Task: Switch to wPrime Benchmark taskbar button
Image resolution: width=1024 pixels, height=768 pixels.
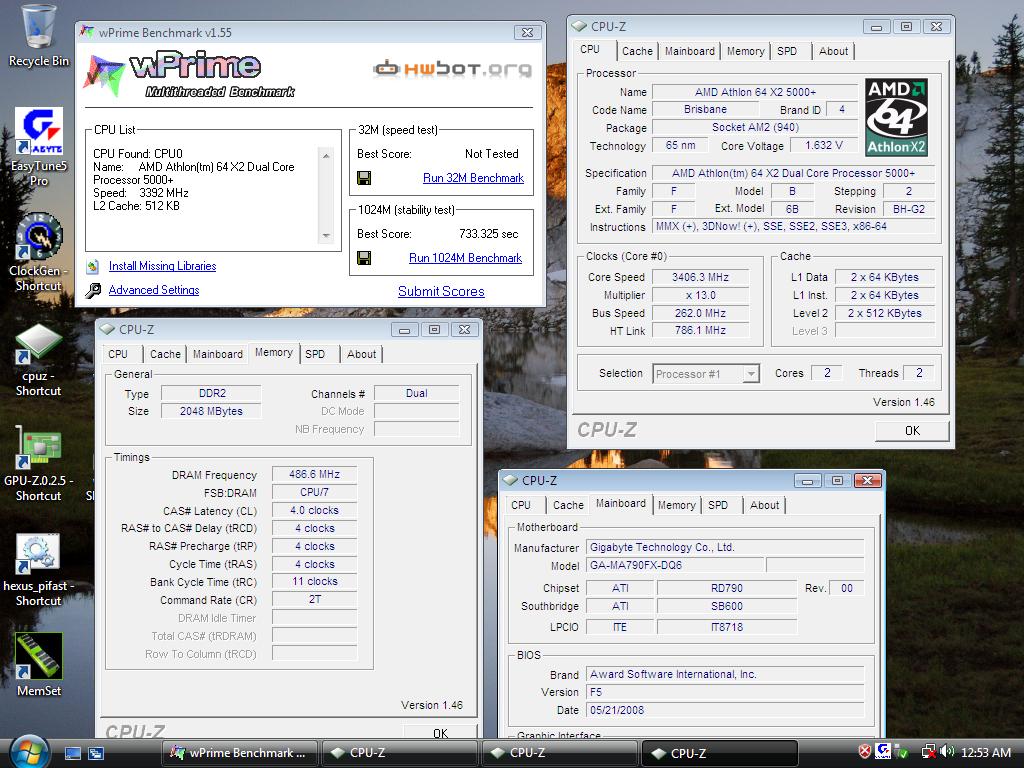Action: [239, 753]
